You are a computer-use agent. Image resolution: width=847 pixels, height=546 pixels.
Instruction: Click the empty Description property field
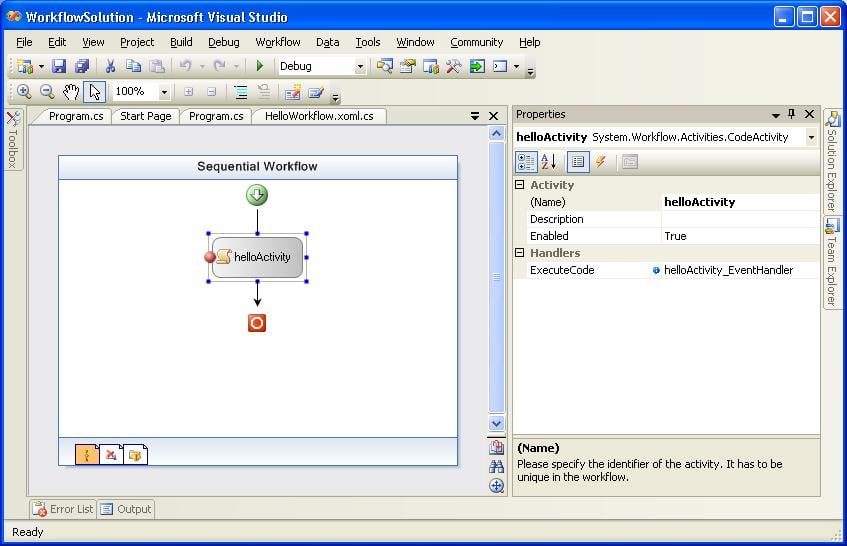[x=740, y=219]
